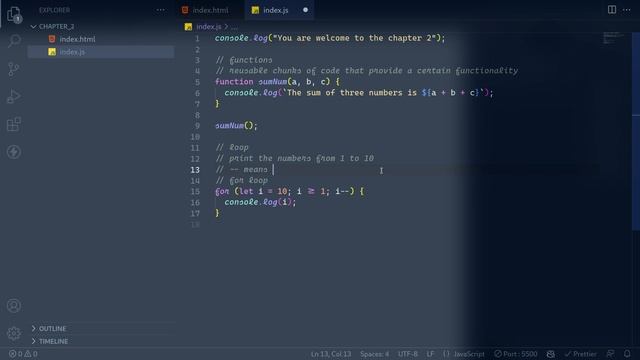Screen dimensions: 640x360
Task: Click LF end of line selector
Action: coord(430,354)
